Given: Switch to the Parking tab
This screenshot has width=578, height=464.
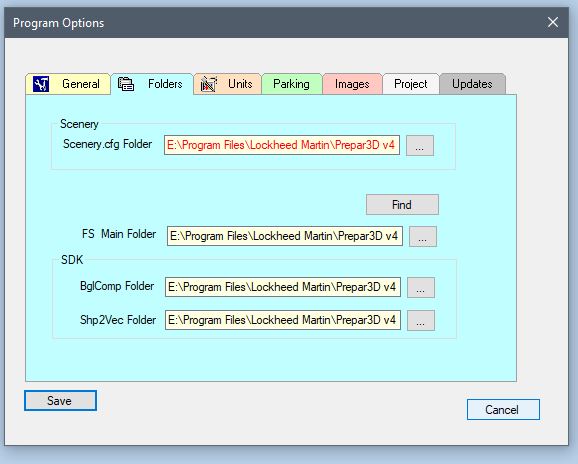Looking at the screenshot, I should point(292,84).
